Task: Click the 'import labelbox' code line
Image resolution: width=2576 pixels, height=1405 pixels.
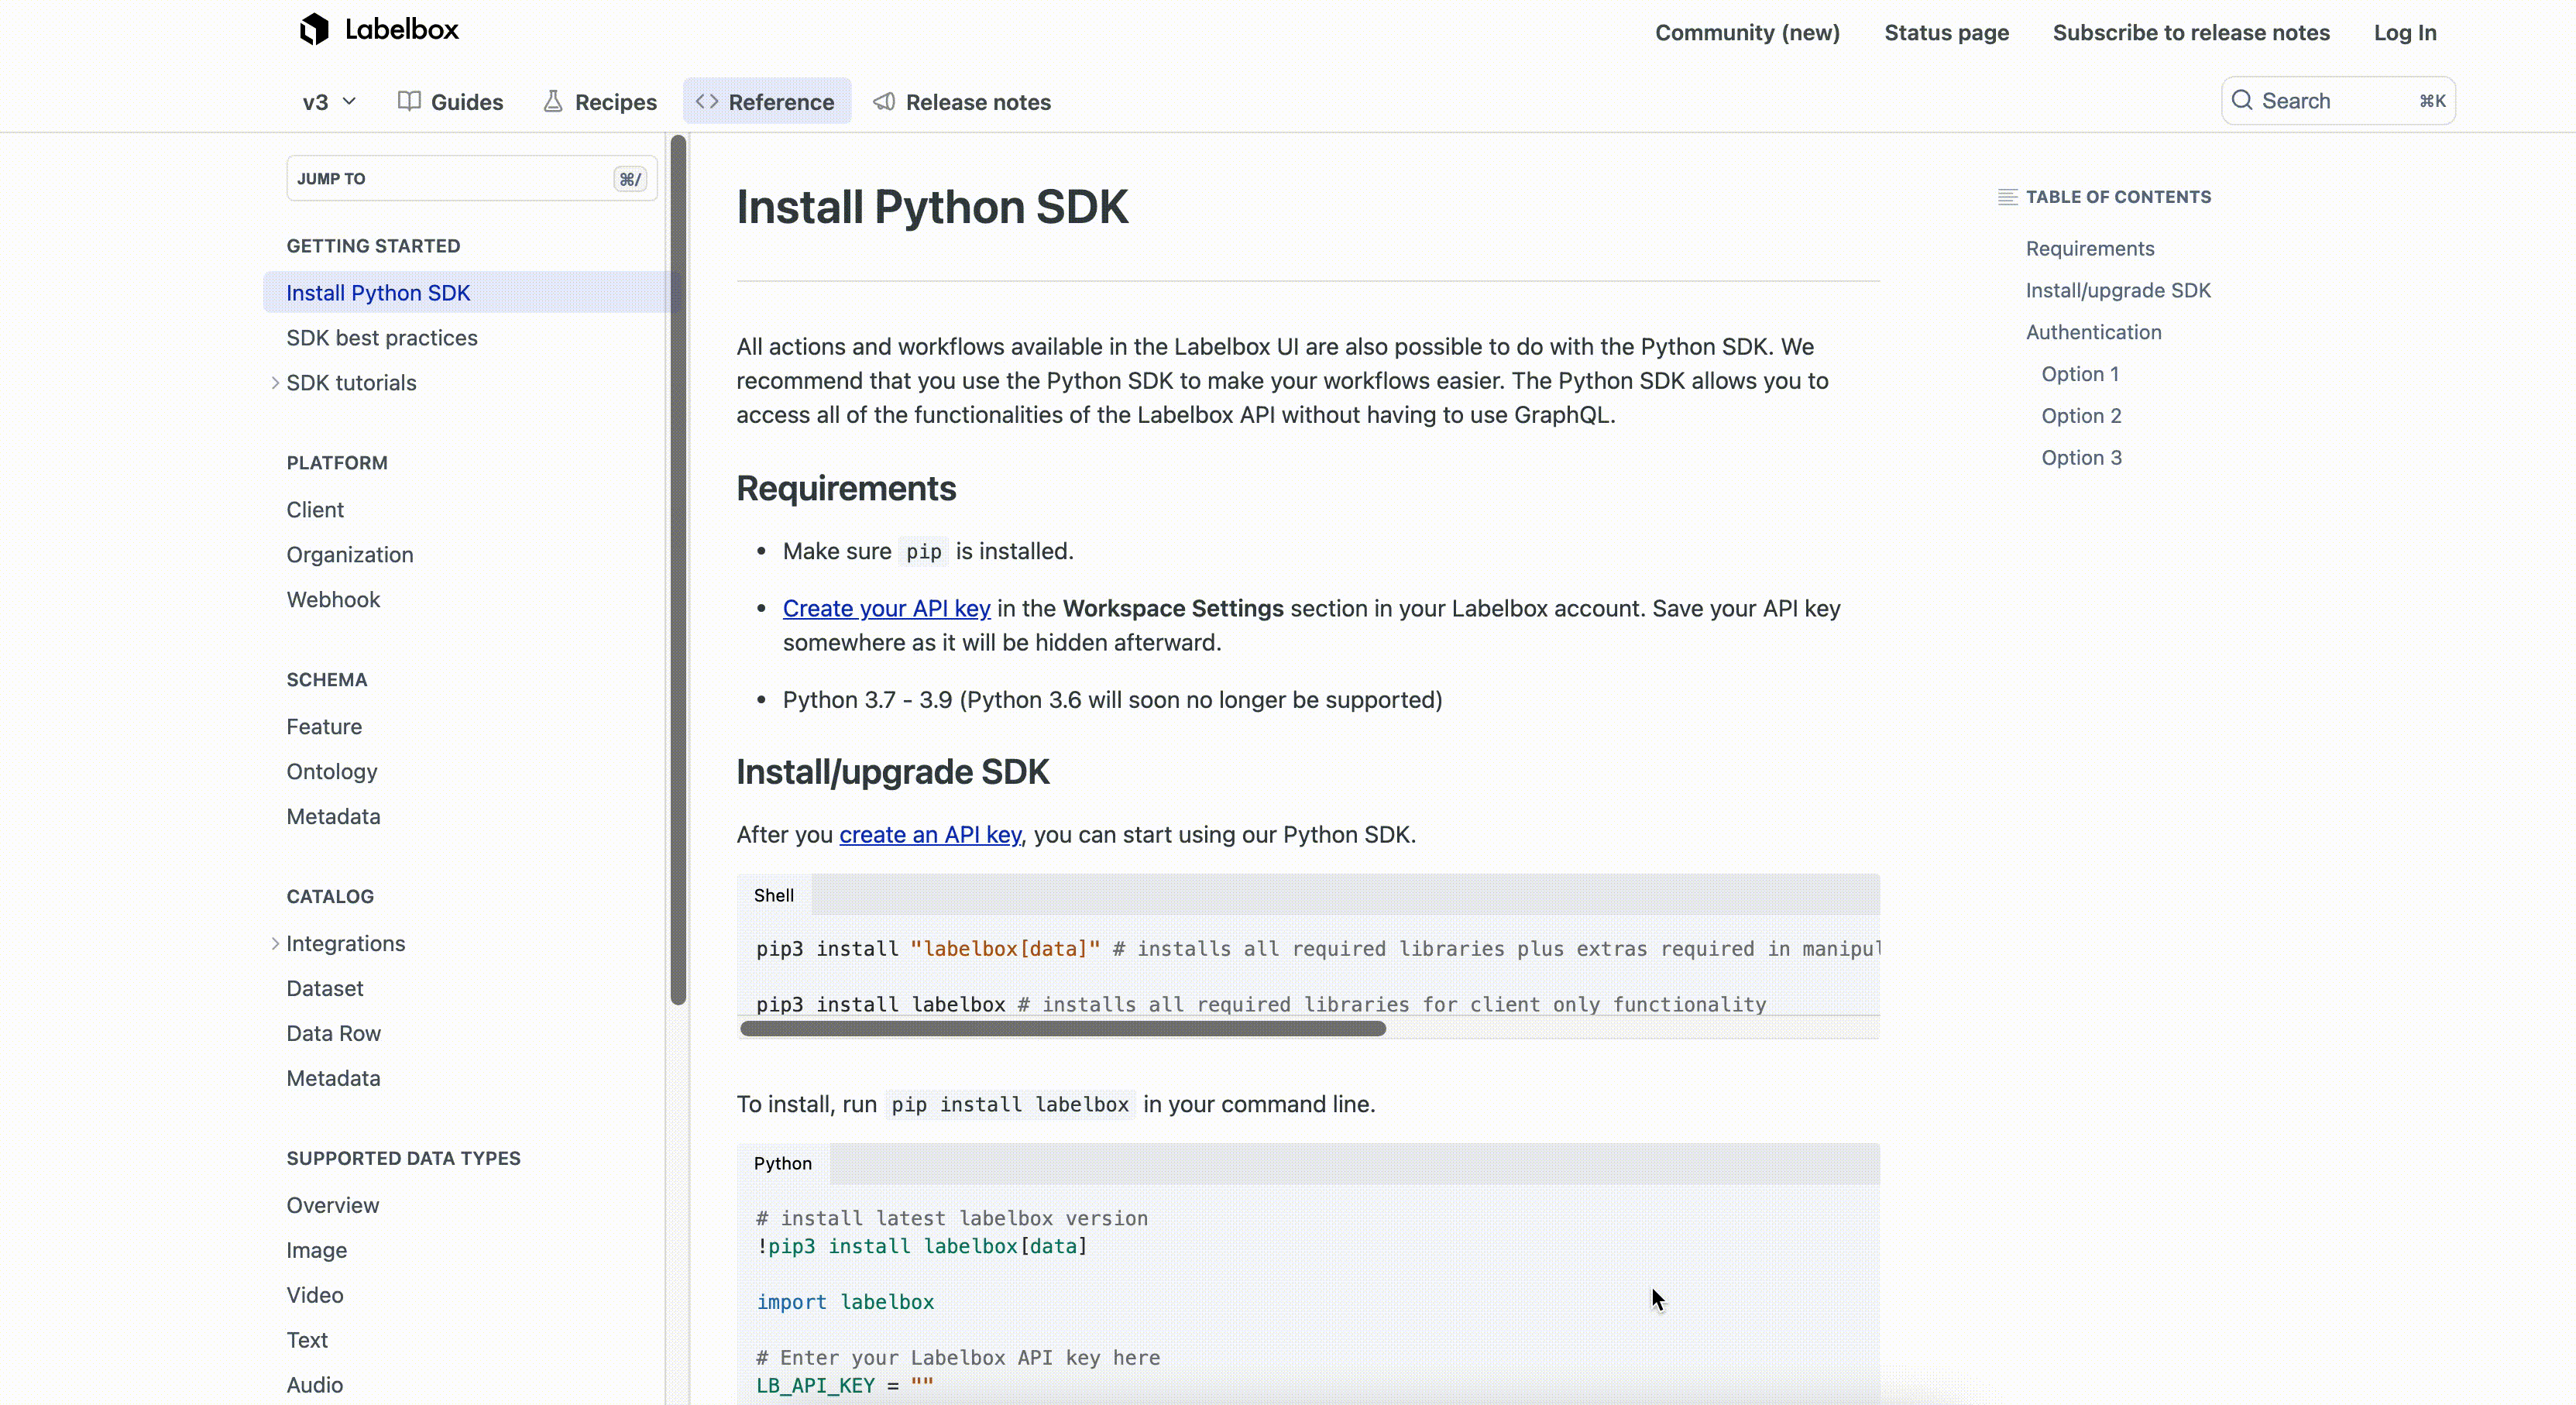Action: 845,1302
